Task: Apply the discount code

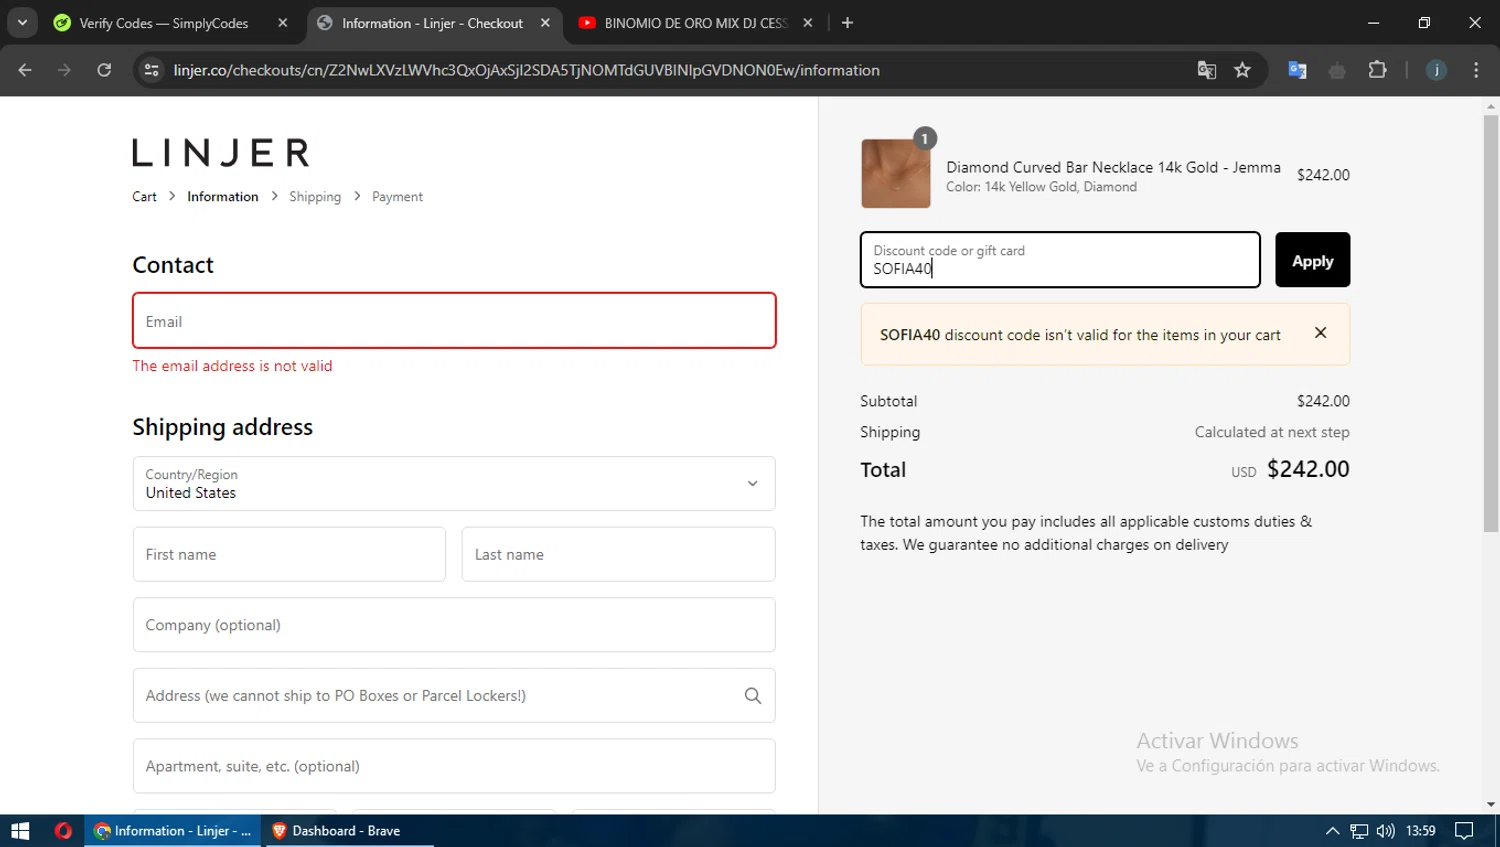Action: 1312,260
